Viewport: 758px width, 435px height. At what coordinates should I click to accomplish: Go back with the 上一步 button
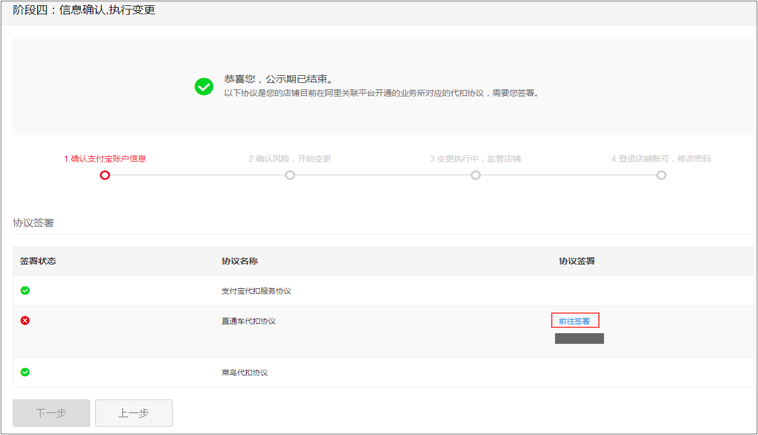pos(134,413)
